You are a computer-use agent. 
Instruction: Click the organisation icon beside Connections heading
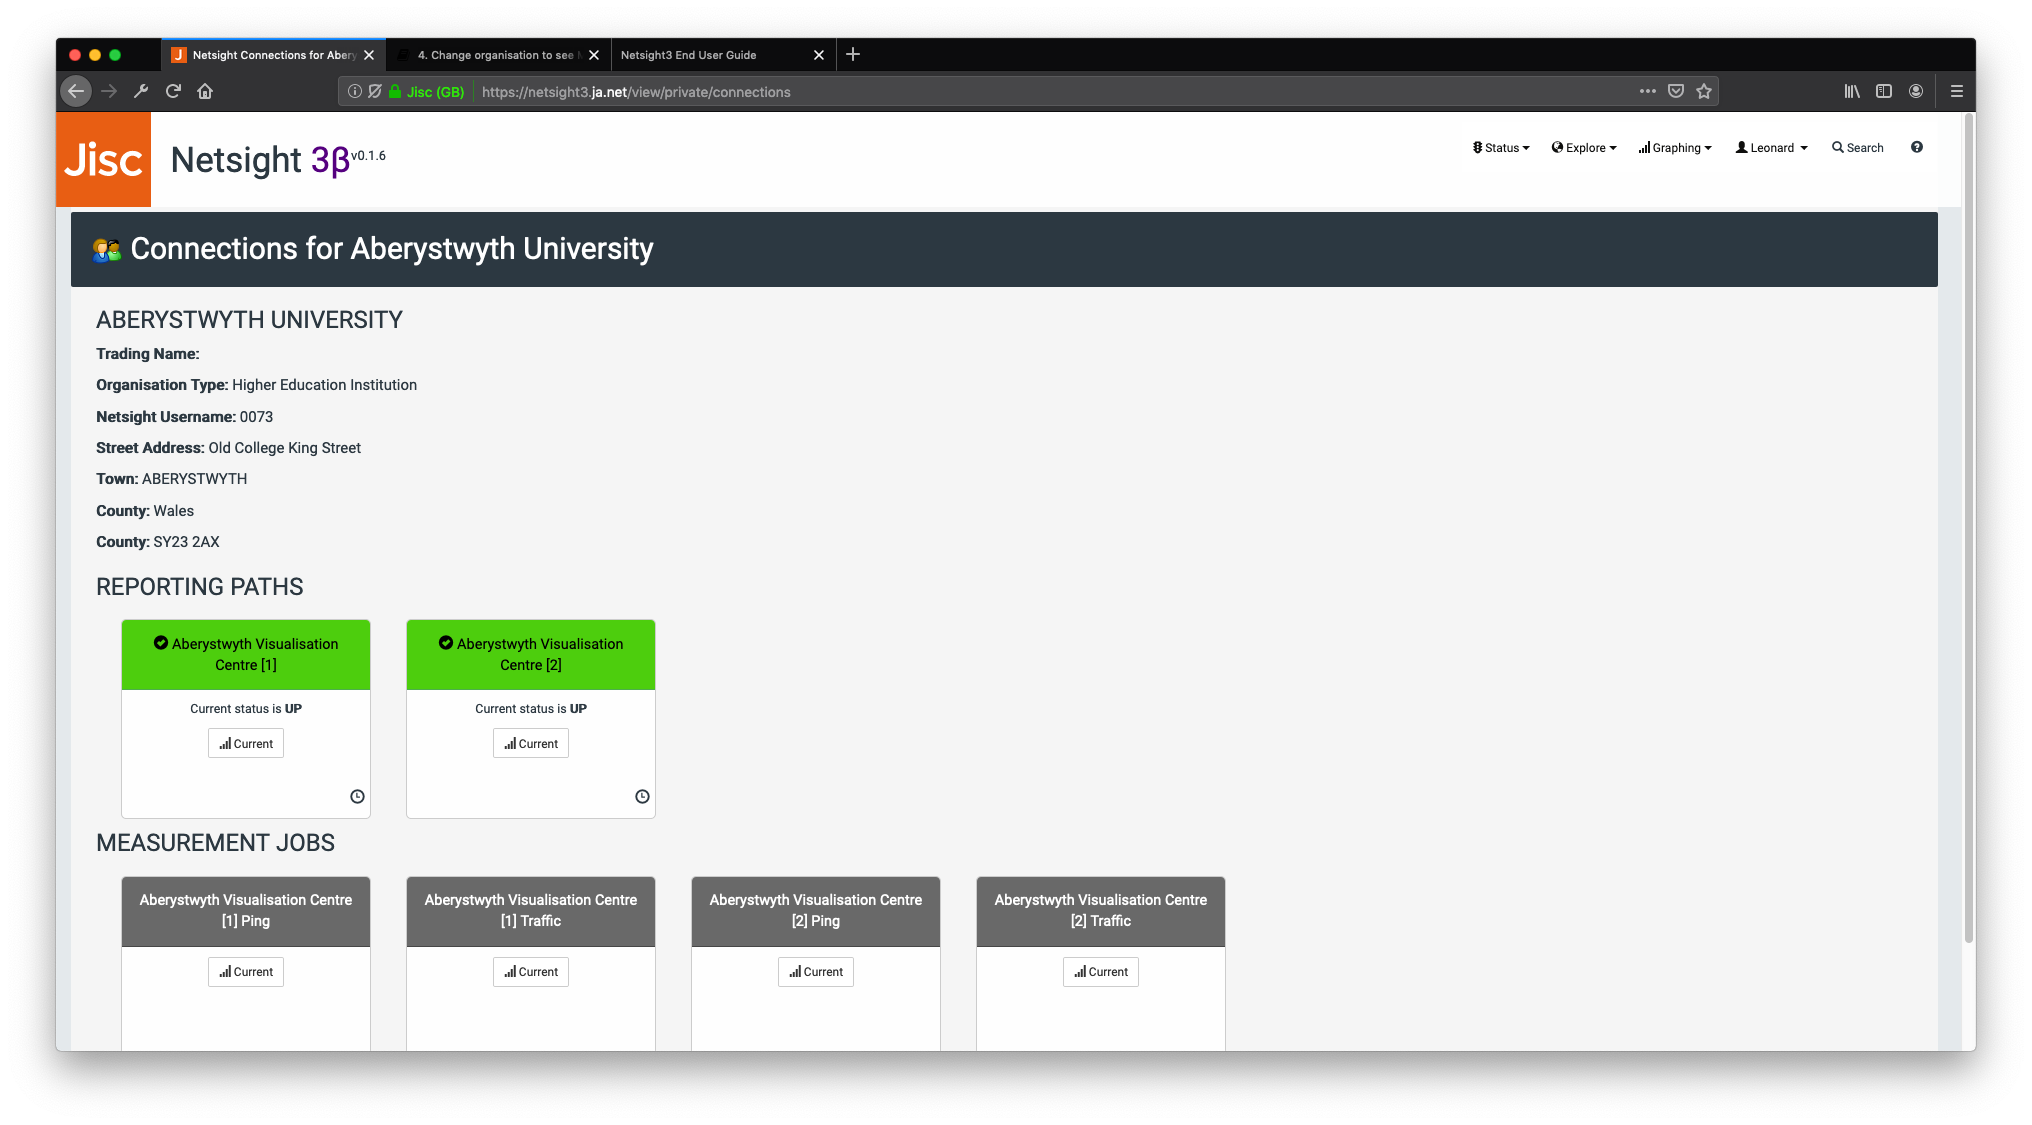(107, 250)
